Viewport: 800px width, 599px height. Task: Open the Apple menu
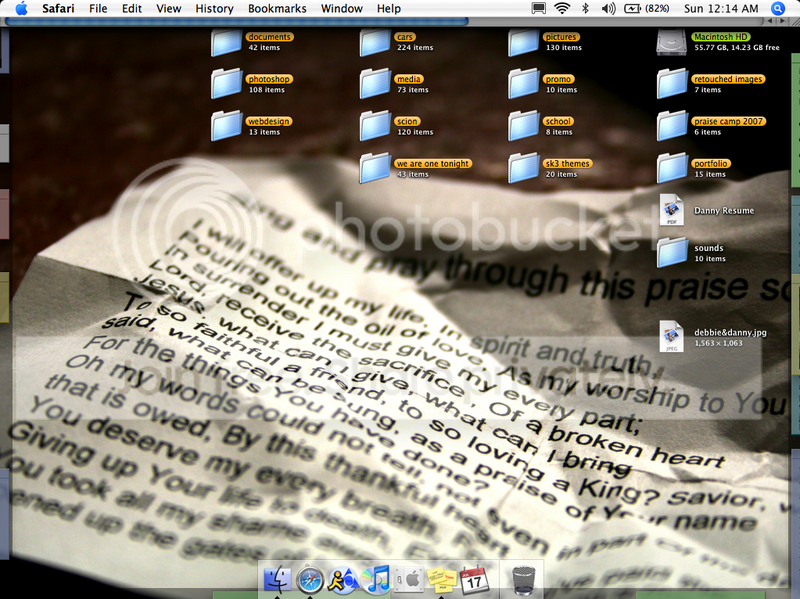[x=20, y=8]
